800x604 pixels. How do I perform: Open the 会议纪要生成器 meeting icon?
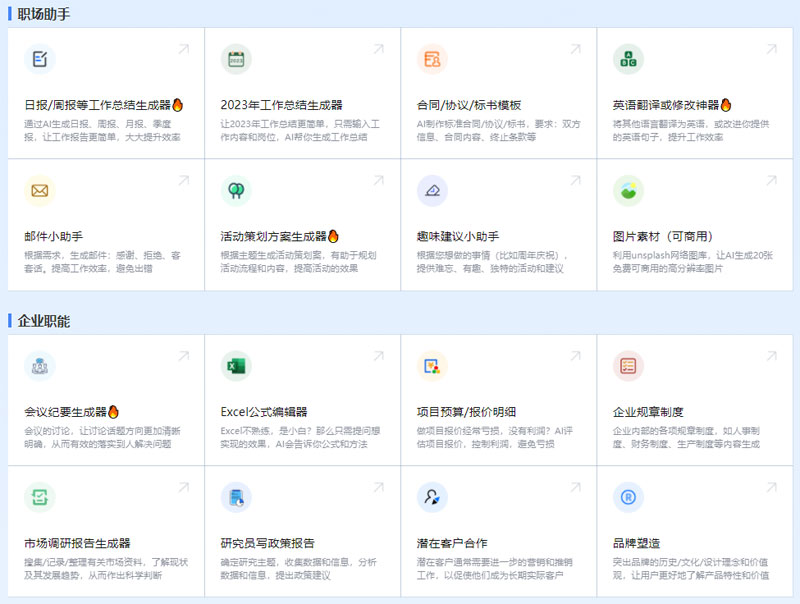(39, 364)
